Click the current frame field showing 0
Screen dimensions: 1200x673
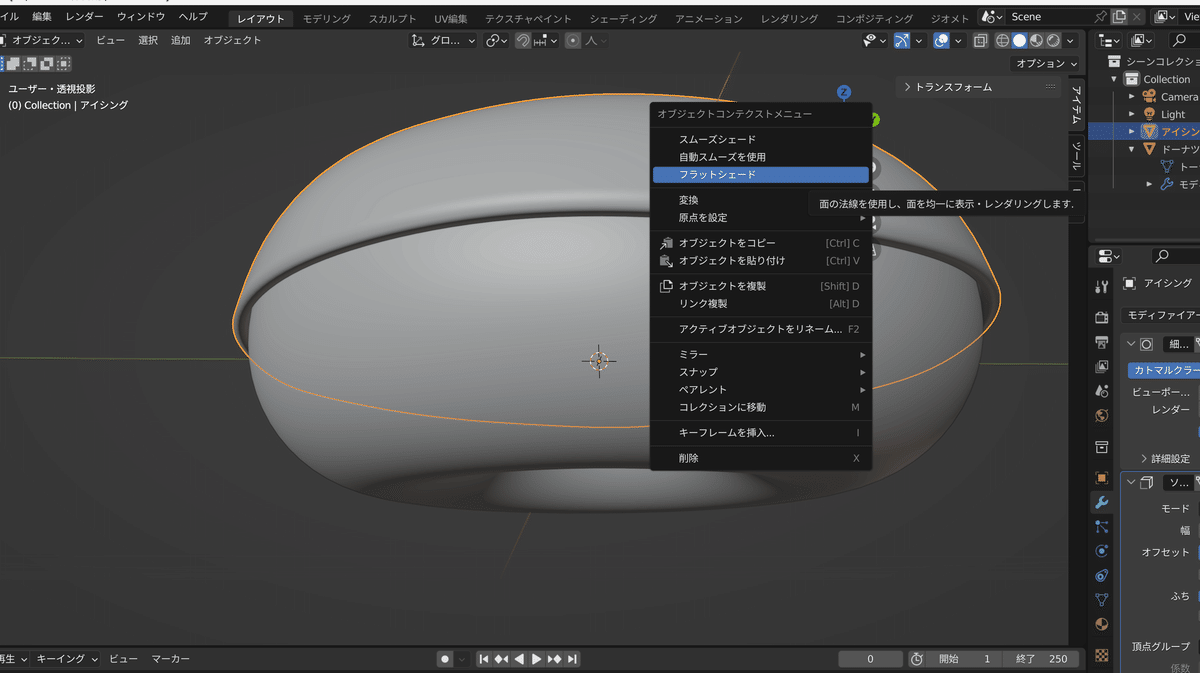point(870,659)
